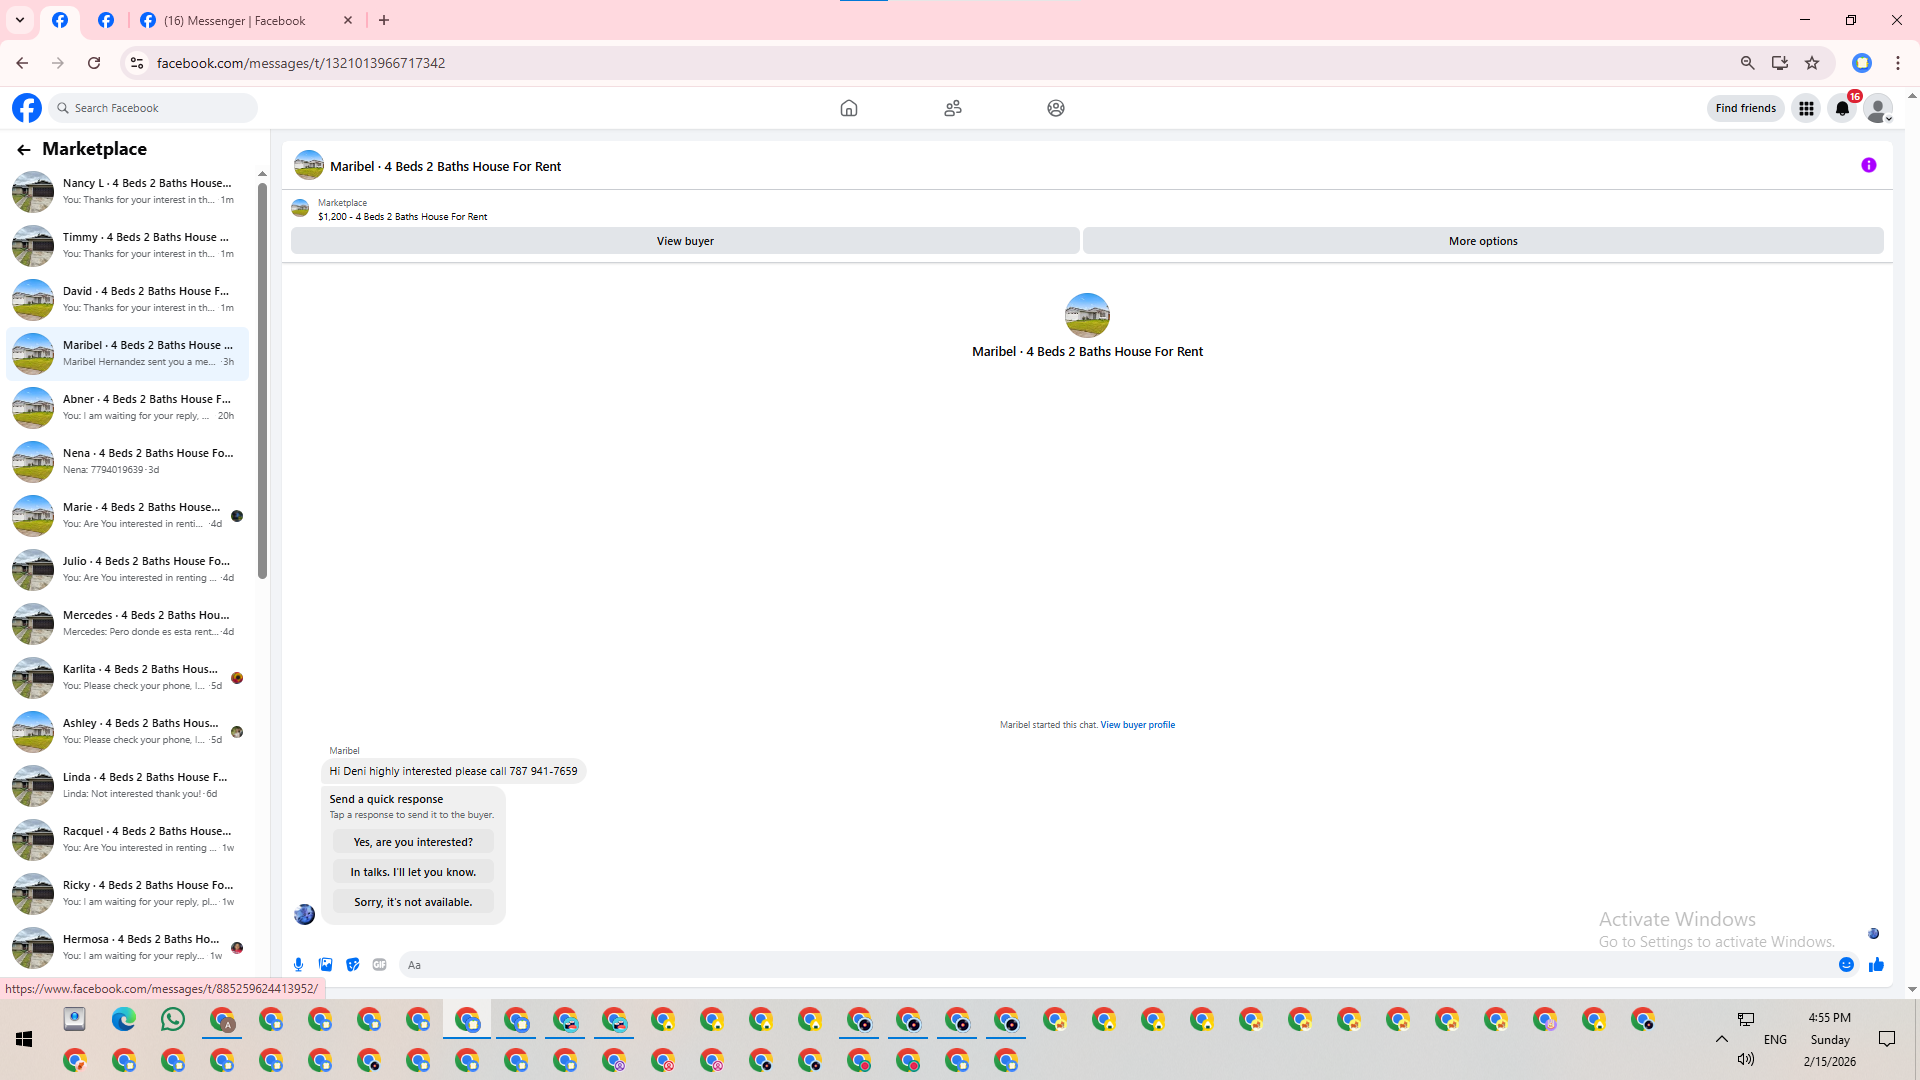Send quick reply "In talks. I'll let you know."
This screenshot has width=1920, height=1080.
[x=413, y=872]
